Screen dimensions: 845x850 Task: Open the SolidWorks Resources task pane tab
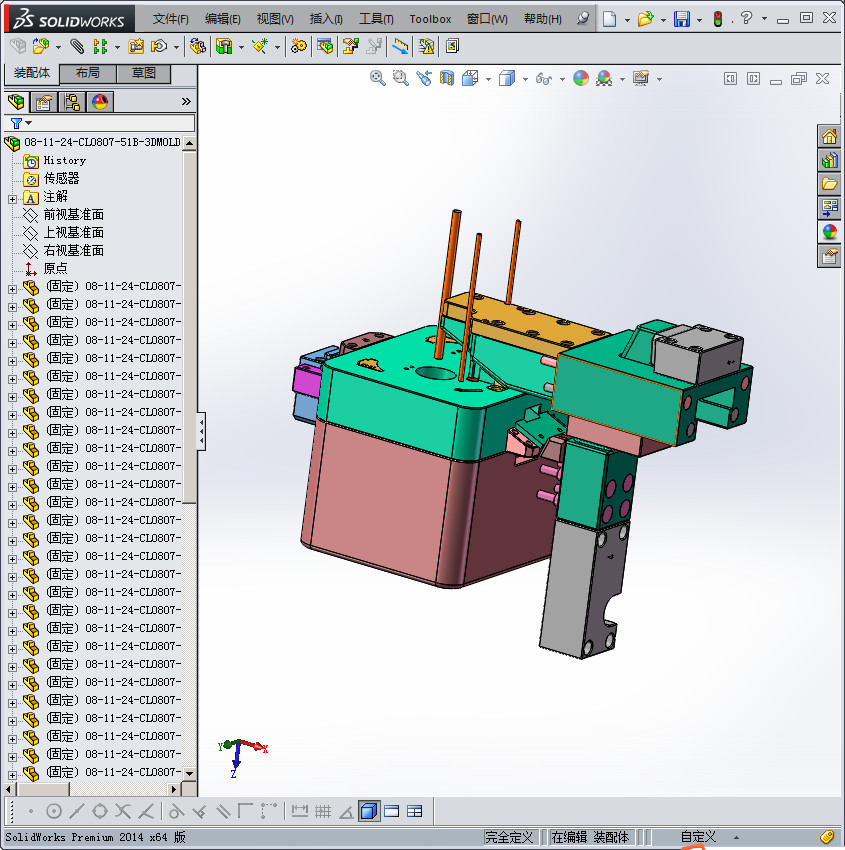[829, 137]
